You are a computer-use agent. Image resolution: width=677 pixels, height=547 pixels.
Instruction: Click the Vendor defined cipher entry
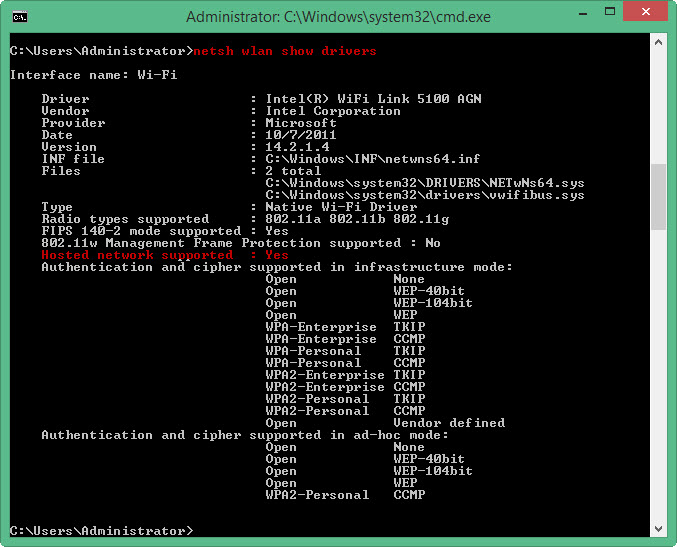[x=449, y=423]
